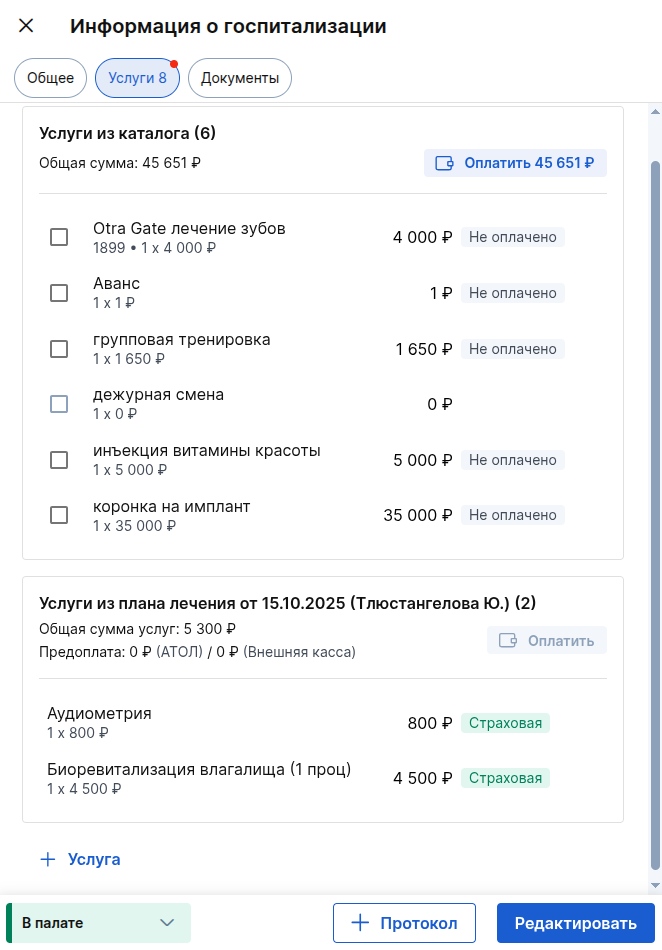The image size is (662, 950).
Task: Switch to the Документы tab
Action: point(239,77)
